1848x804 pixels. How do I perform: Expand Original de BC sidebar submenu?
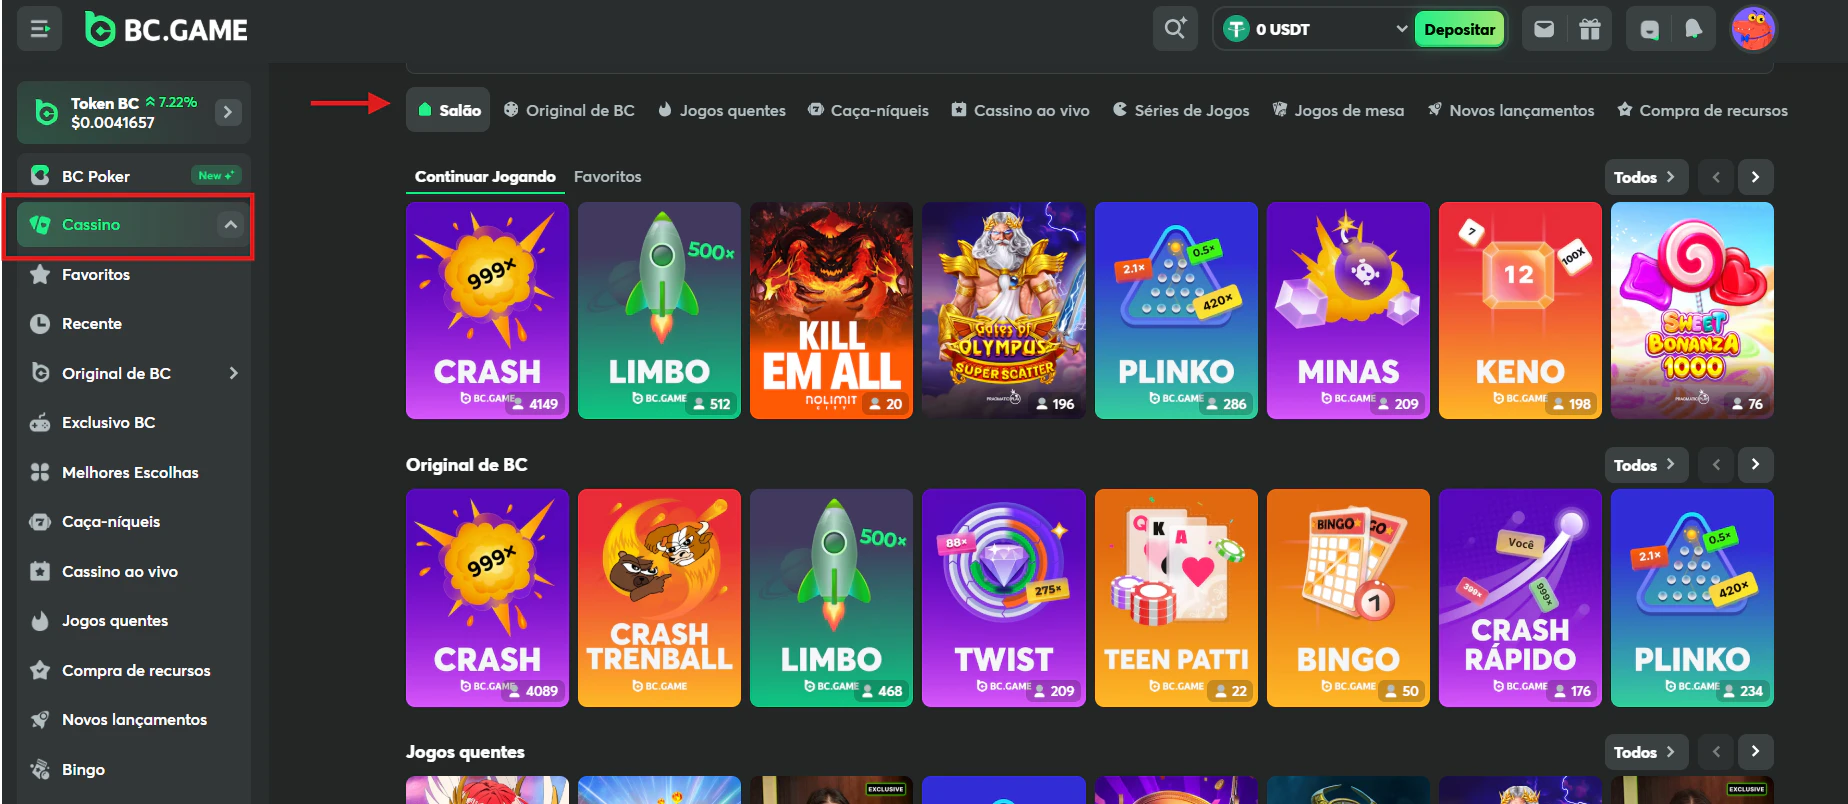(x=234, y=373)
